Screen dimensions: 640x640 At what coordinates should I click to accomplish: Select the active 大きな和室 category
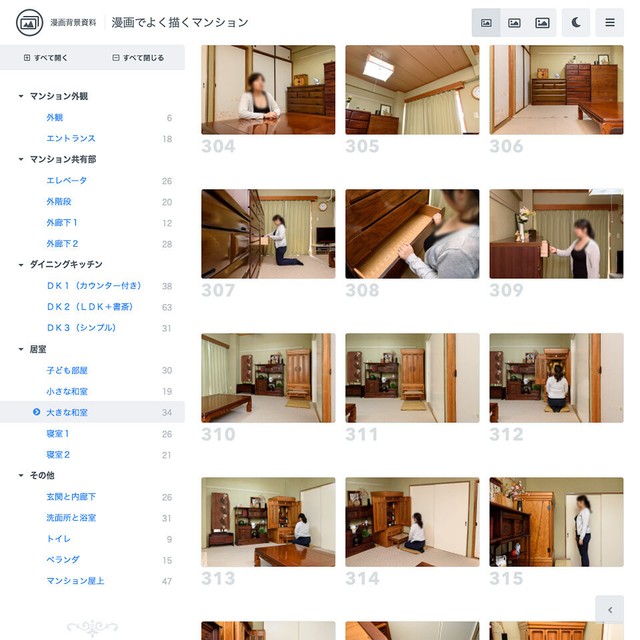pyautogui.click(x=92, y=412)
